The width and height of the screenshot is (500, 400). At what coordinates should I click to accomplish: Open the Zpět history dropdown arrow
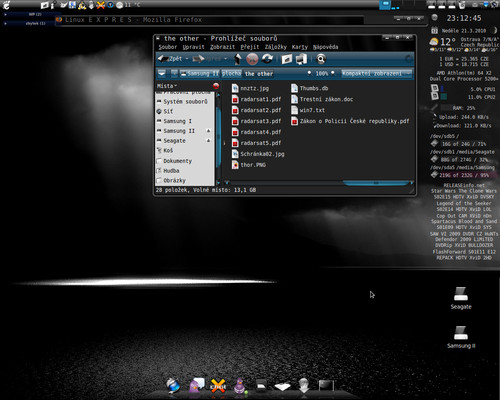coord(187,59)
